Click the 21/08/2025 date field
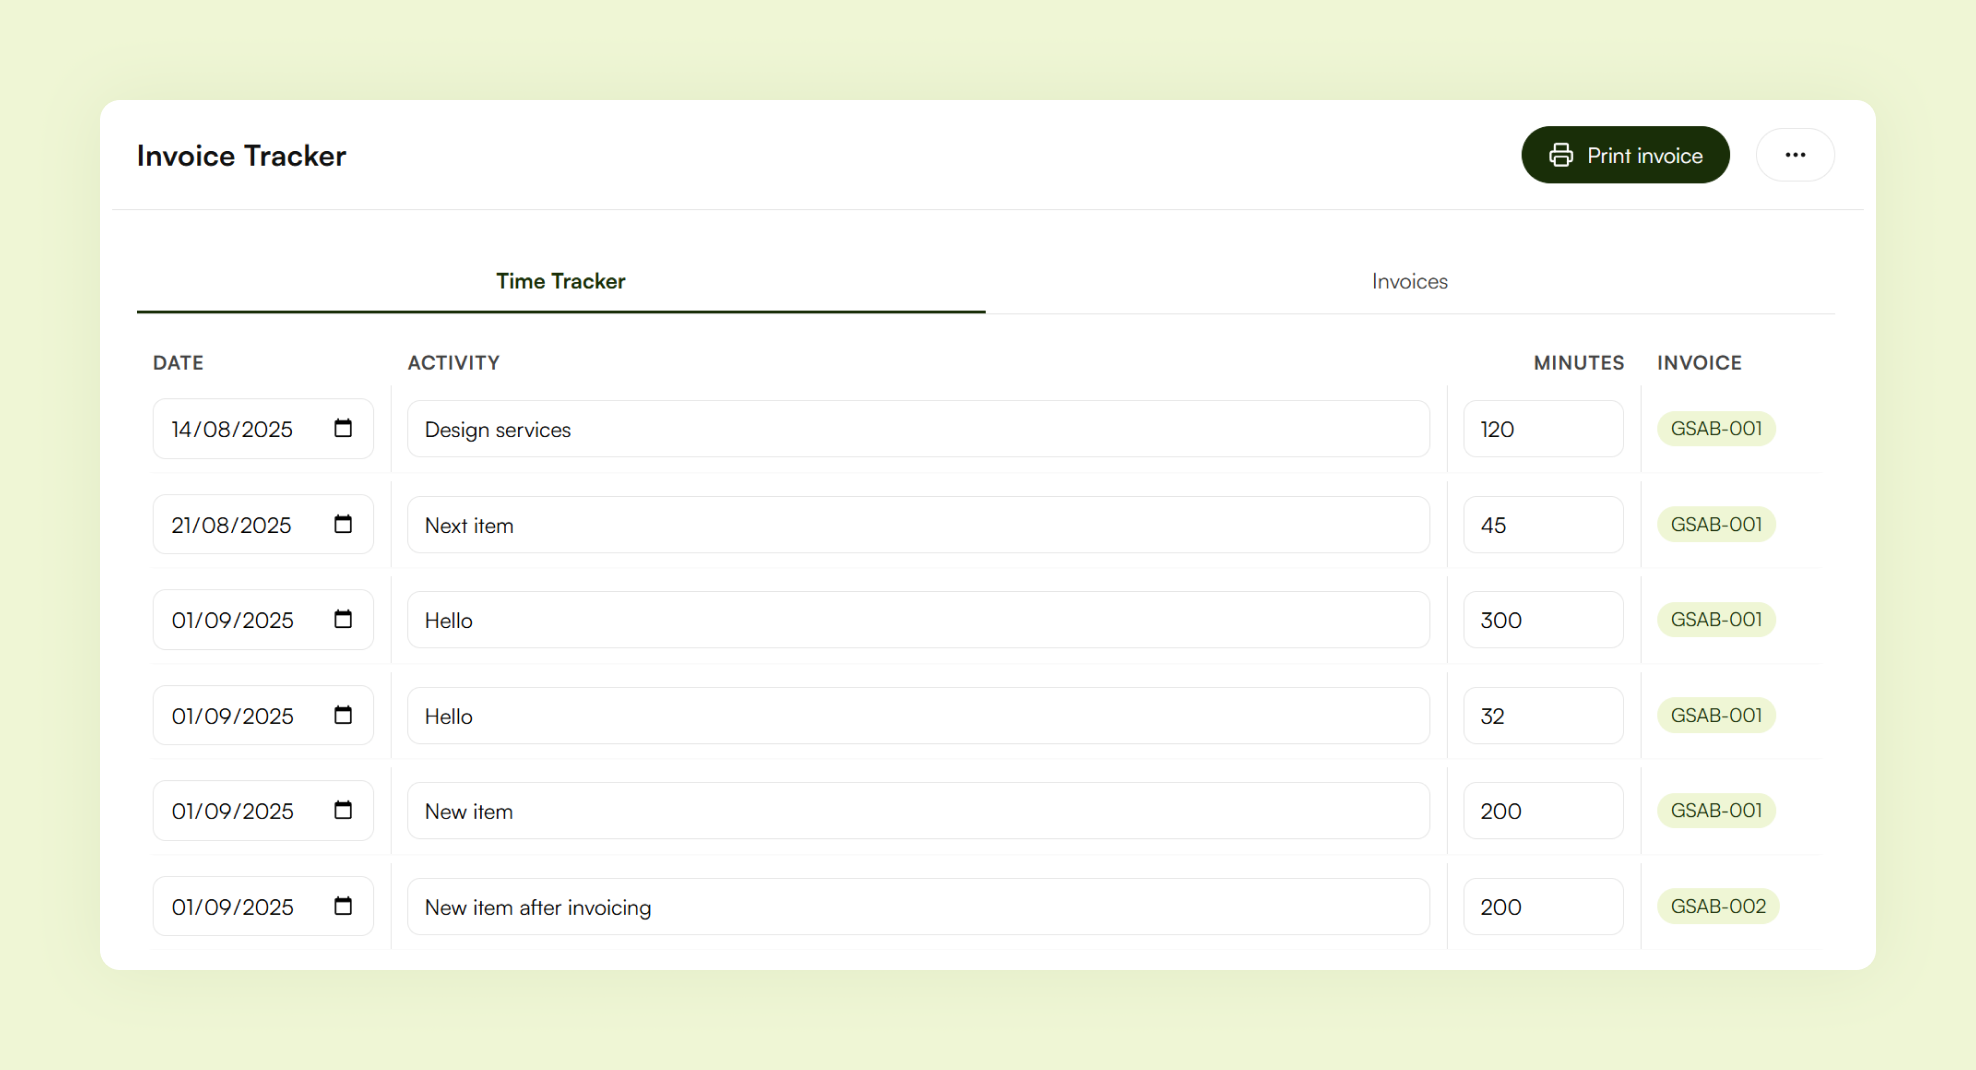The image size is (1976, 1070). [263, 525]
